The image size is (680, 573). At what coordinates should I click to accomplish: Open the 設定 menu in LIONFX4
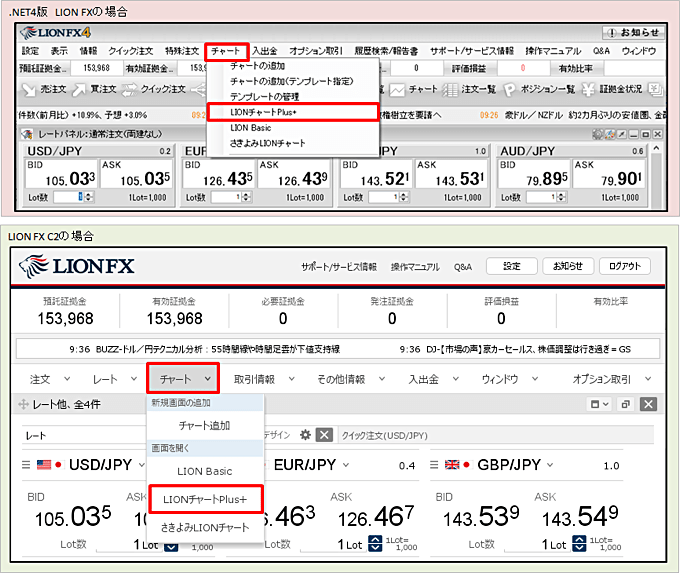point(30,51)
